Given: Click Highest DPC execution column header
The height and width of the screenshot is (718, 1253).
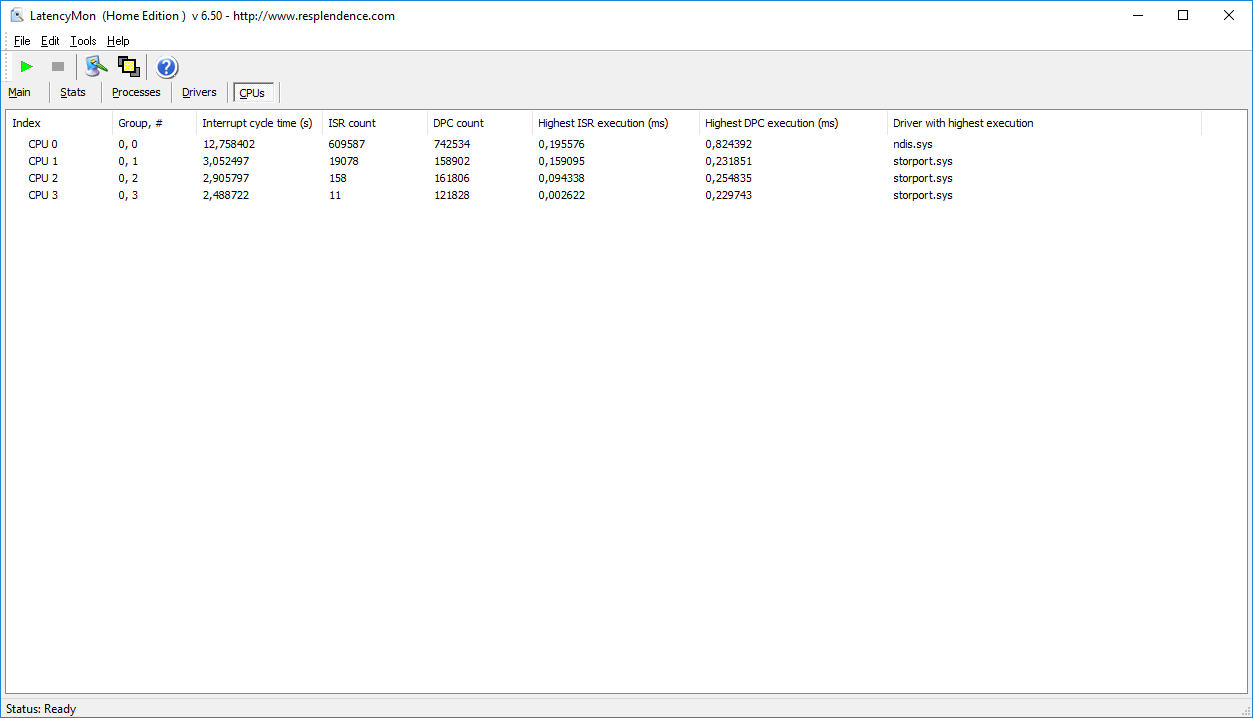Looking at the screenshot, I should pyautogui.click(x=771, y=123).
